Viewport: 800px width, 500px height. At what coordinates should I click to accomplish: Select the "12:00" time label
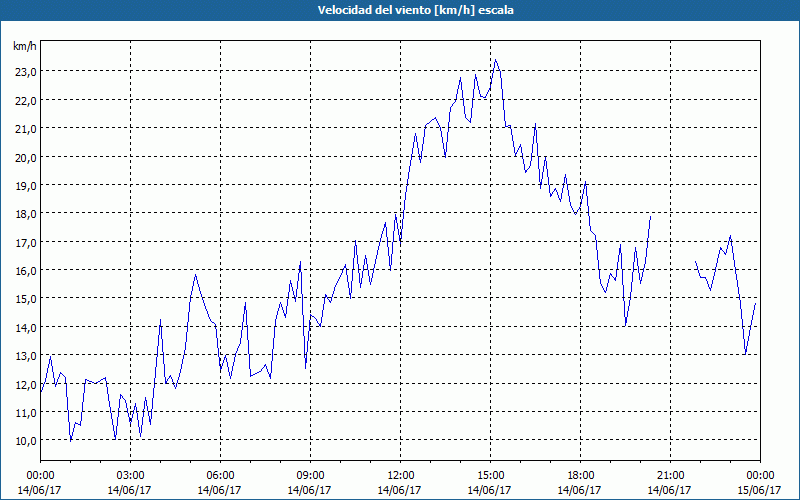click(401, 476)
